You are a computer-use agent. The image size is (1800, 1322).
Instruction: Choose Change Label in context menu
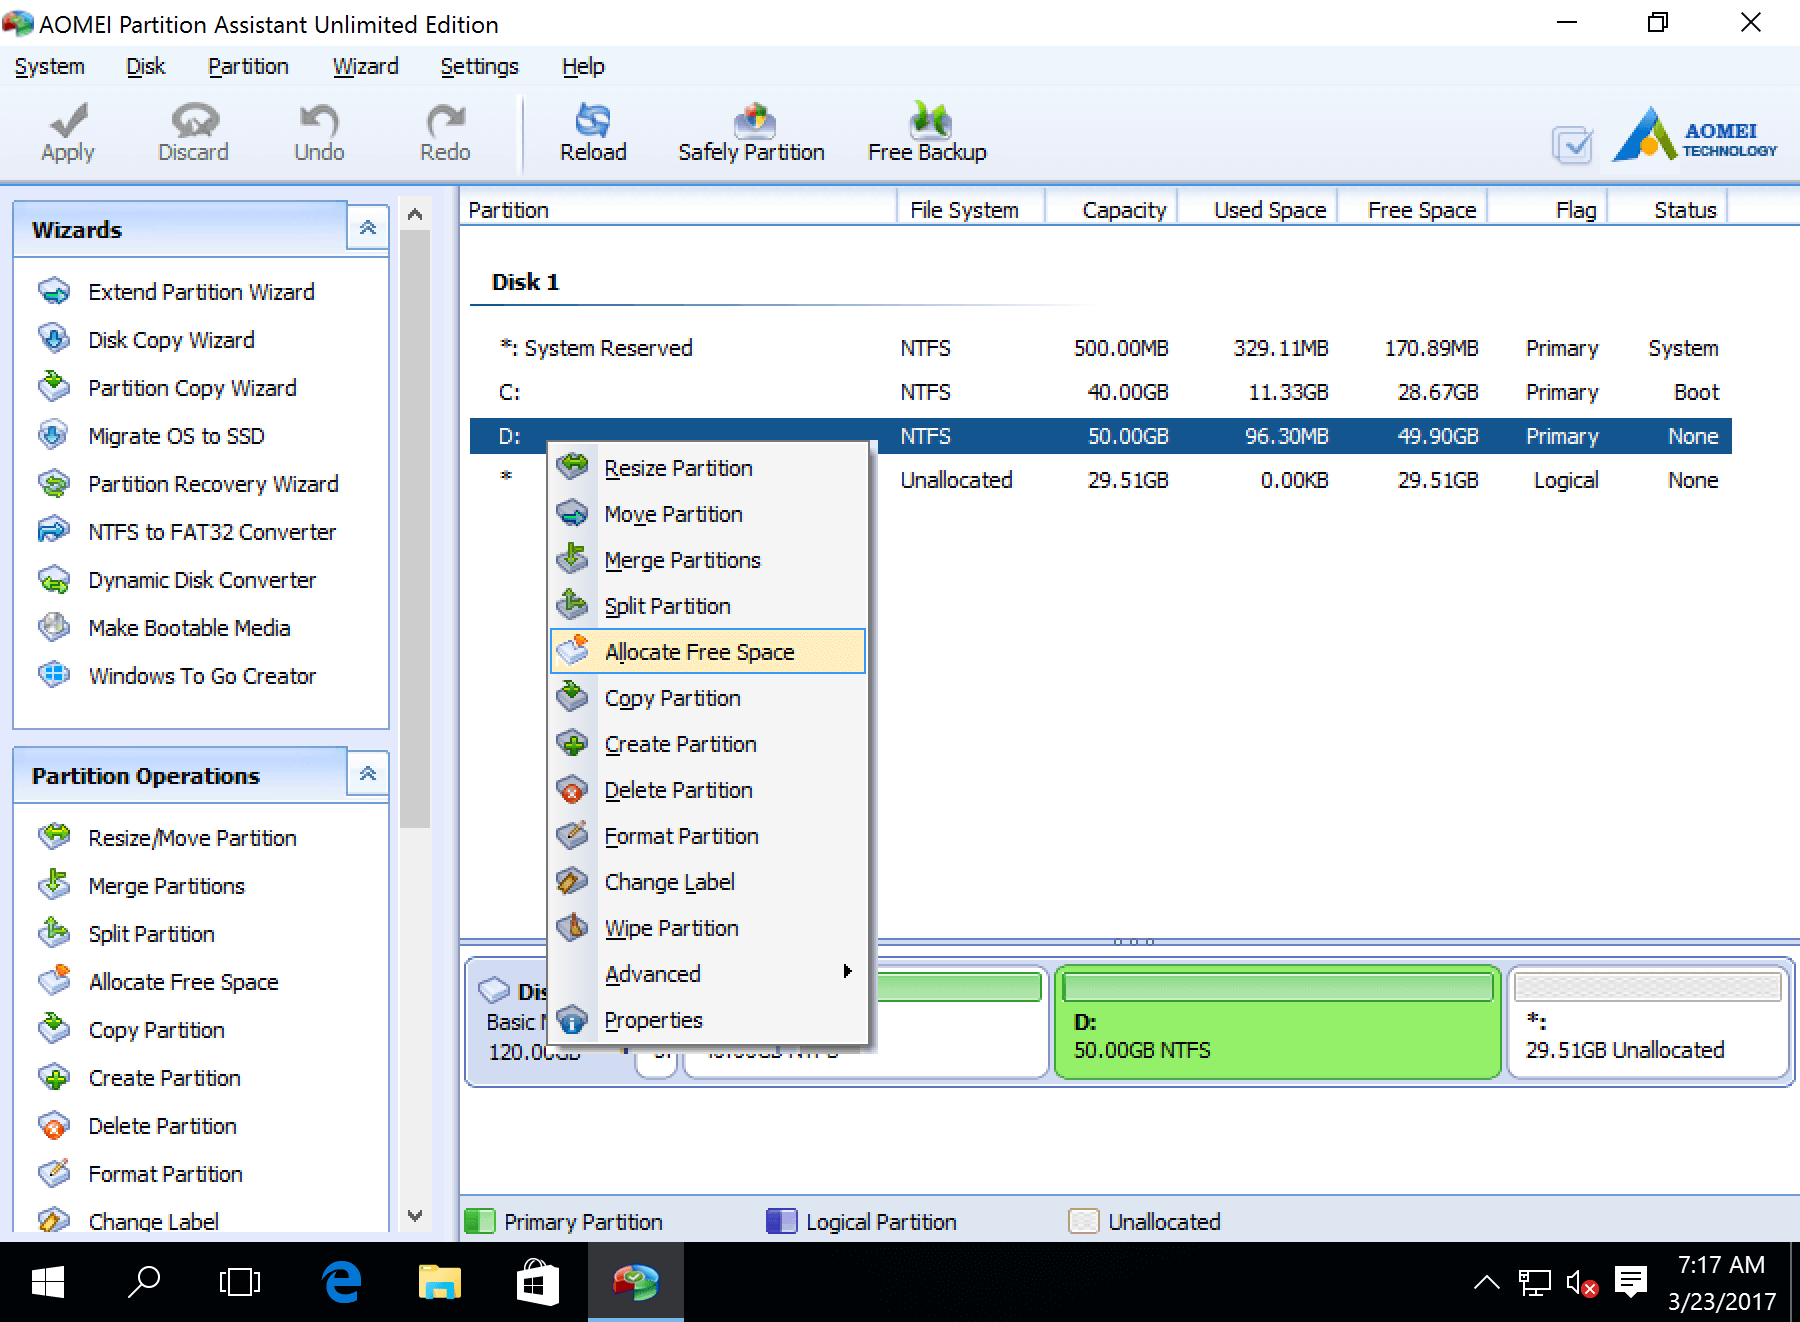(708, 882)
